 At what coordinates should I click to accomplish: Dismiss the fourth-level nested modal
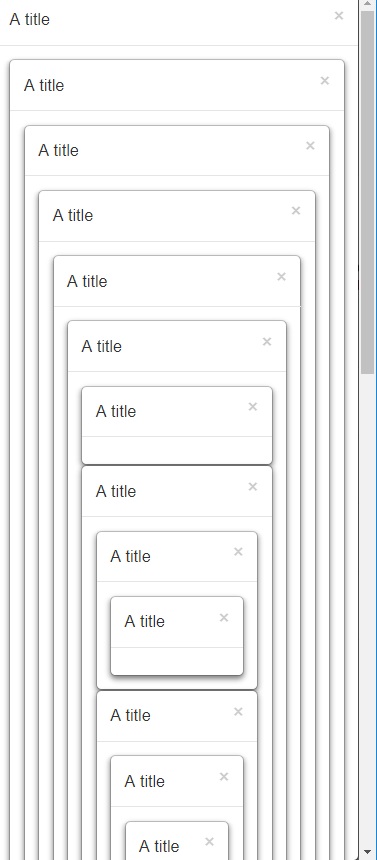tap(296, 211)
